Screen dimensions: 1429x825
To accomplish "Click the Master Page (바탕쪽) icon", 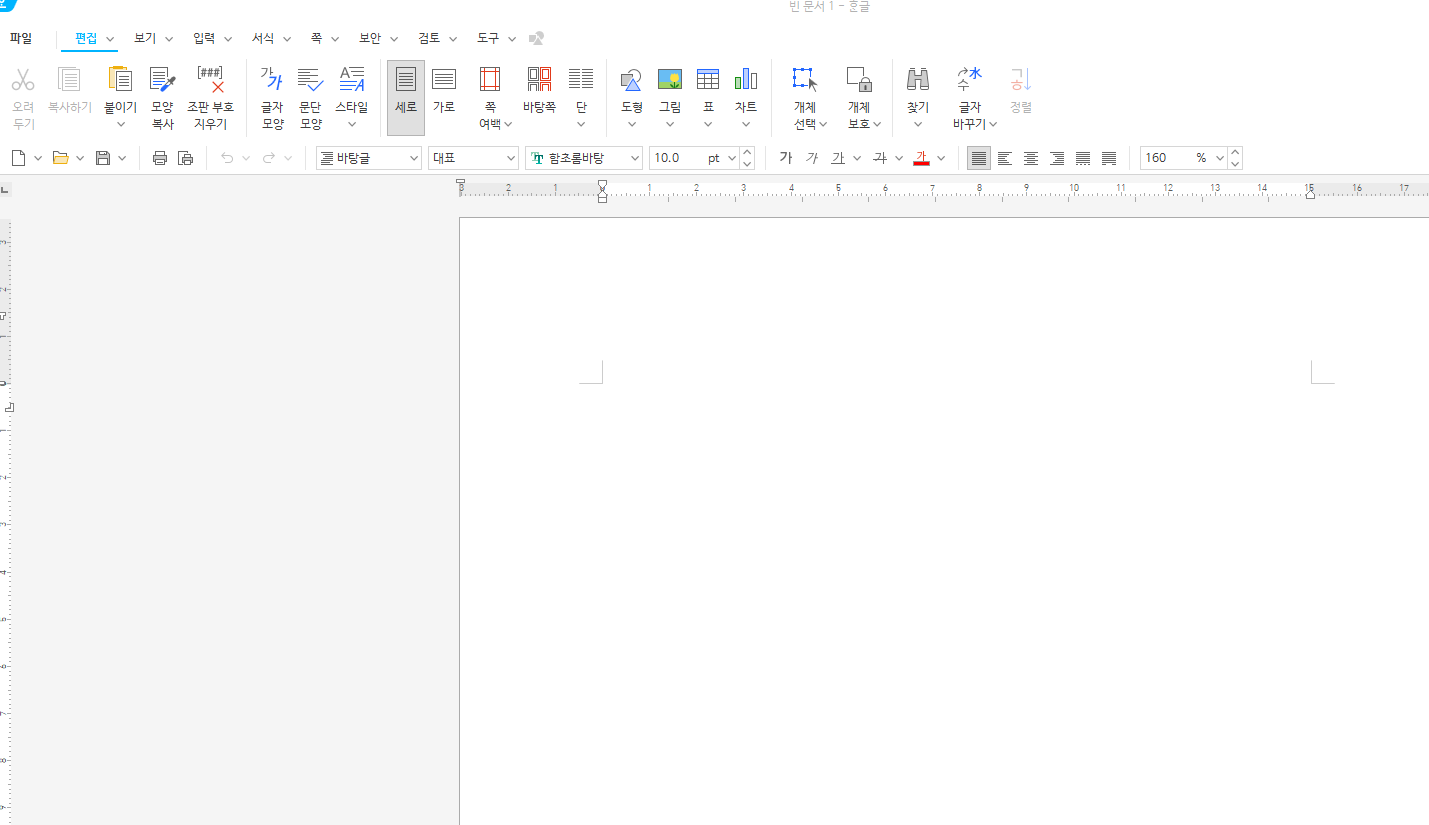I will click(539, 80).
